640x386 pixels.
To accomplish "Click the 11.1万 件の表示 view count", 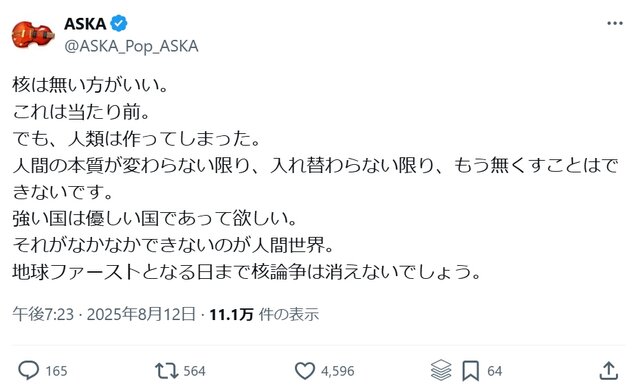I will 264,315.
